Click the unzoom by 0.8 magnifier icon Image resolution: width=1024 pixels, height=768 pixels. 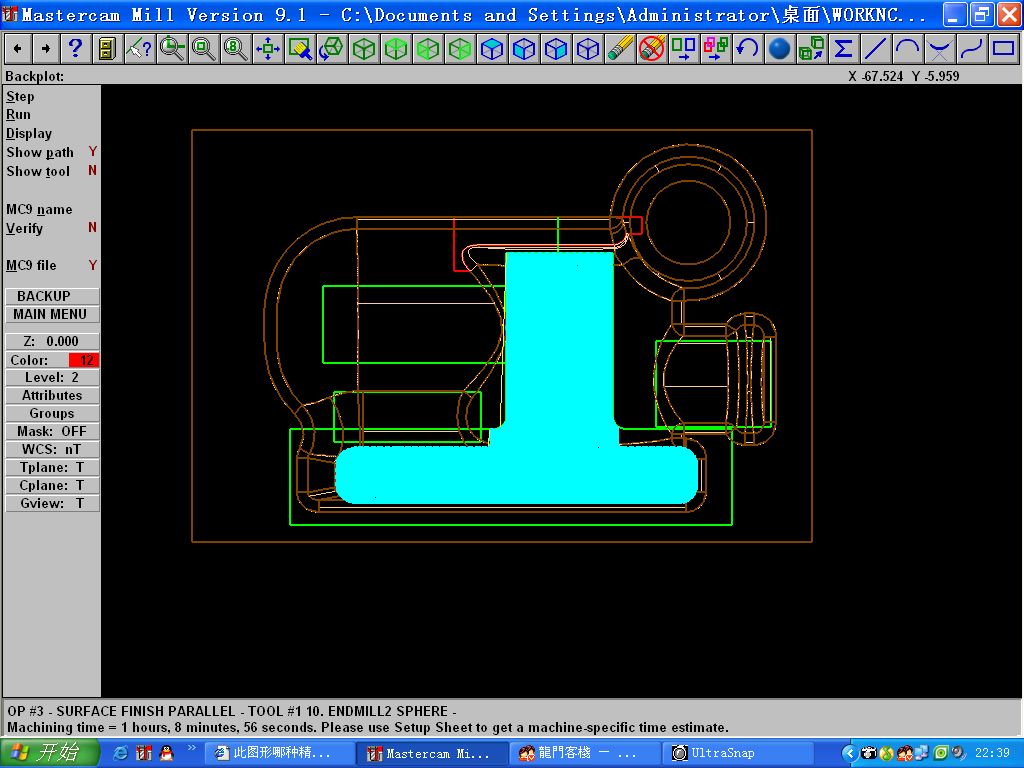point(235,48)
